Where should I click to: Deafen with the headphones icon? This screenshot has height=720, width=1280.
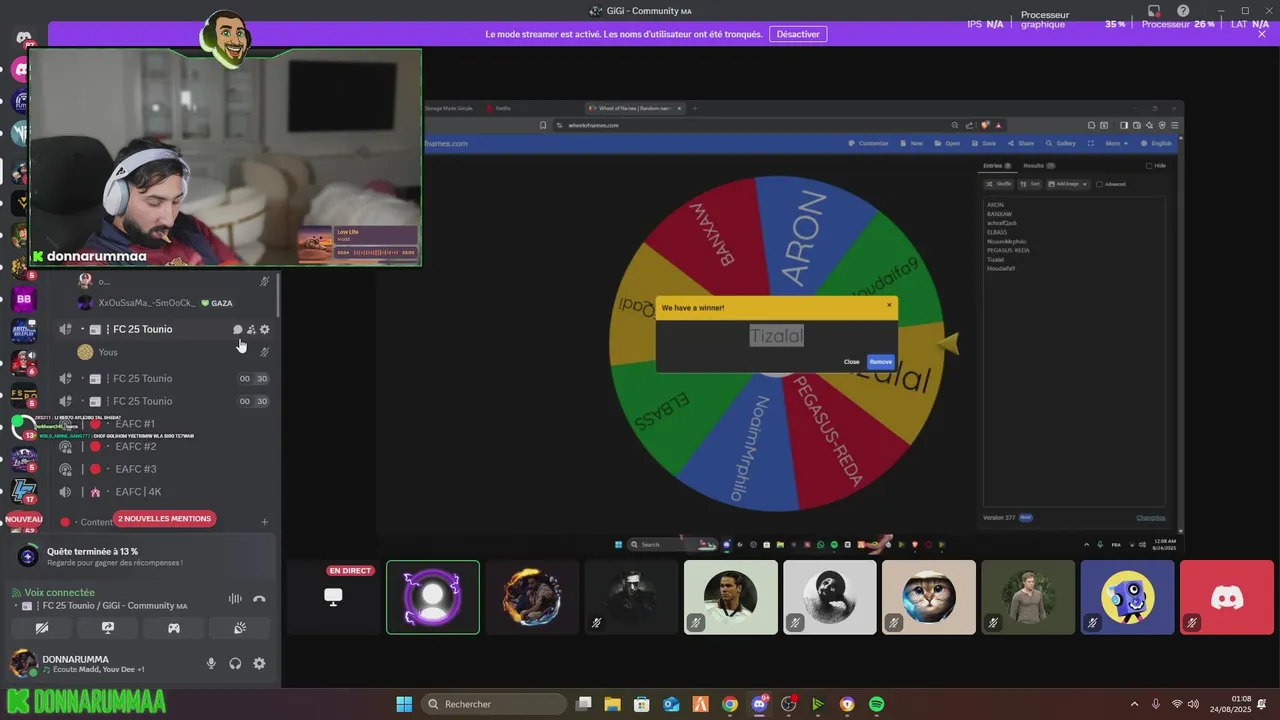pyautogui.click(x=235, y=663)
